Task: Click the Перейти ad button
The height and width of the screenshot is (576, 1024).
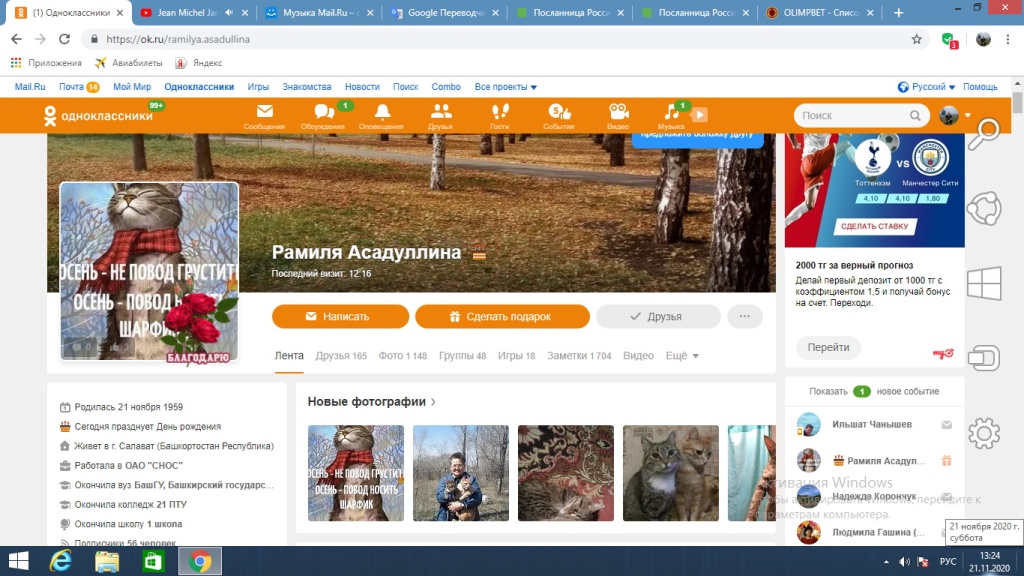Action: 828,347
